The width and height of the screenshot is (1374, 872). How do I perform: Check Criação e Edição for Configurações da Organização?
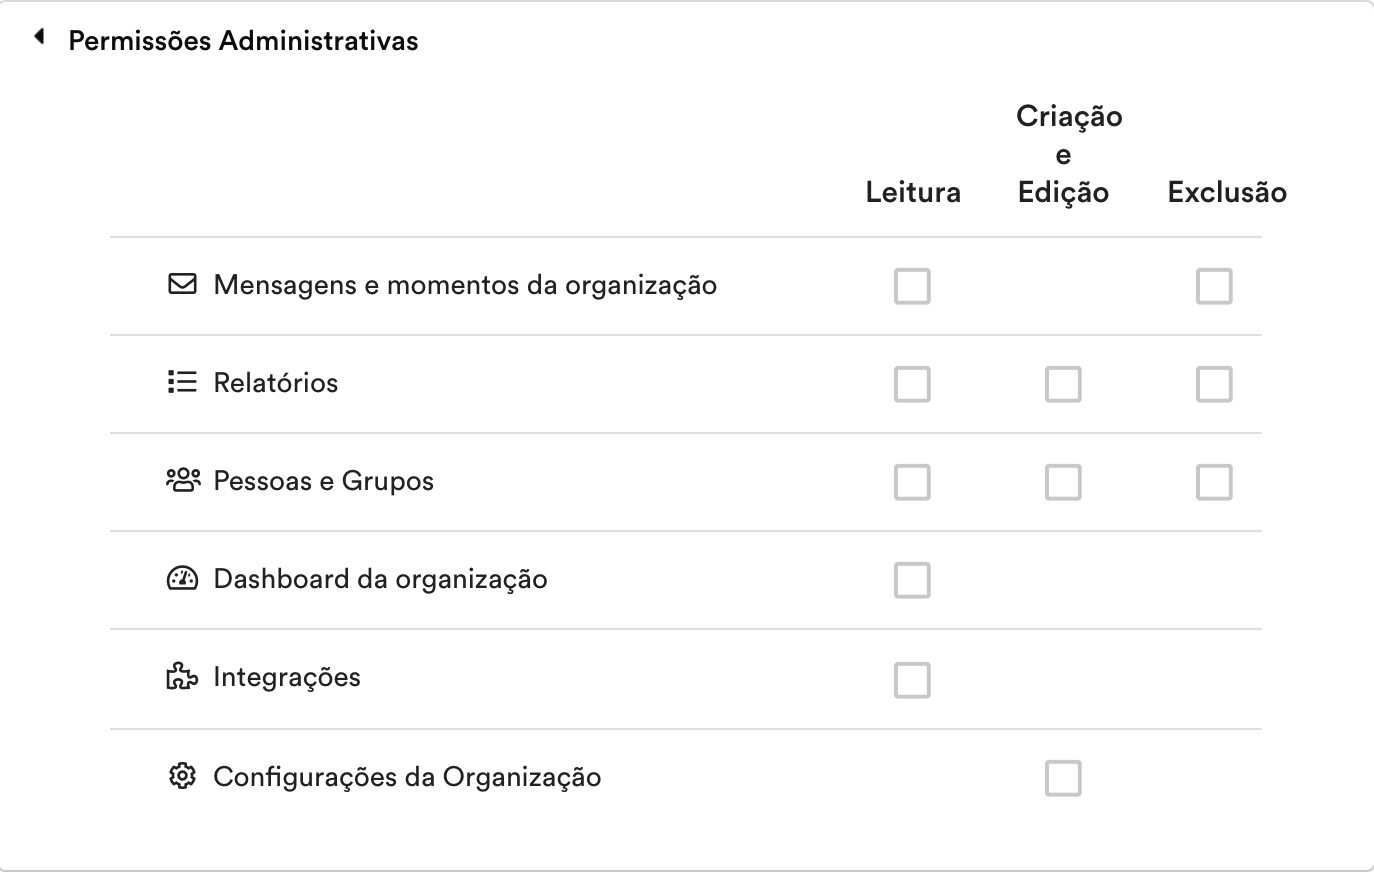click(x=1063, y=778)
